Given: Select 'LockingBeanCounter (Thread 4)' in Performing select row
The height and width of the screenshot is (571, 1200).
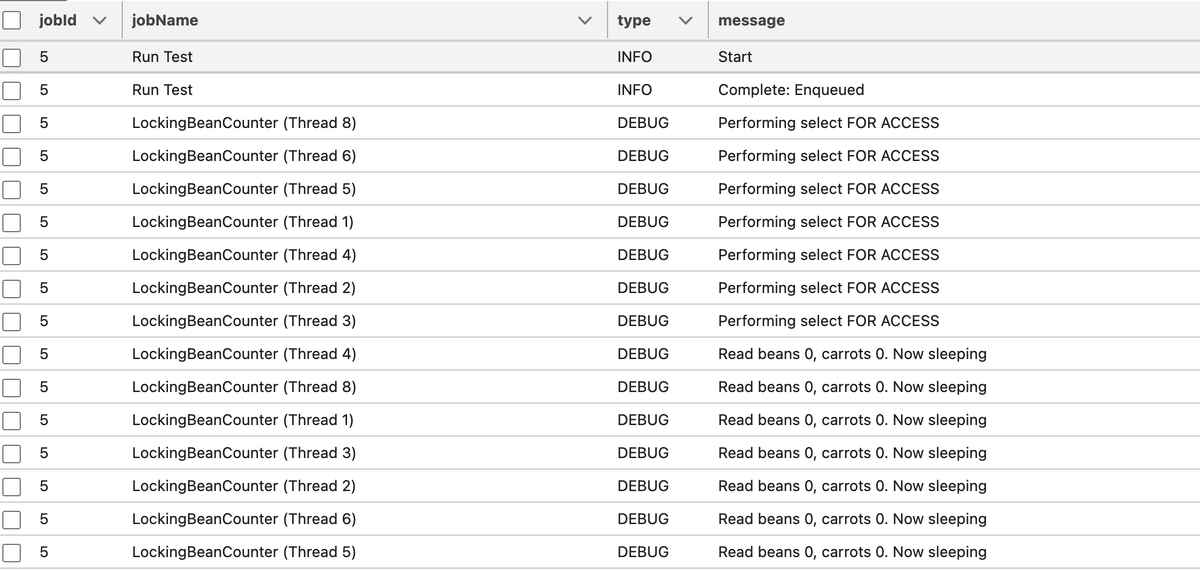Looking at the screenshot, I should point(244,255).
